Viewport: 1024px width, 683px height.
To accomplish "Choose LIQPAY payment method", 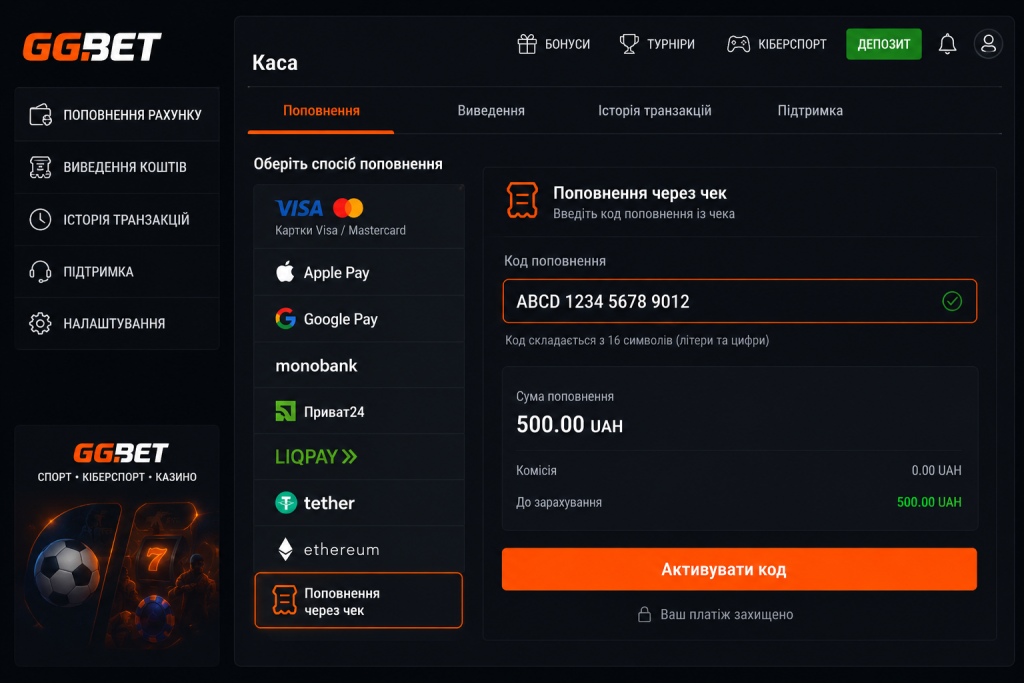I will 359,456.
